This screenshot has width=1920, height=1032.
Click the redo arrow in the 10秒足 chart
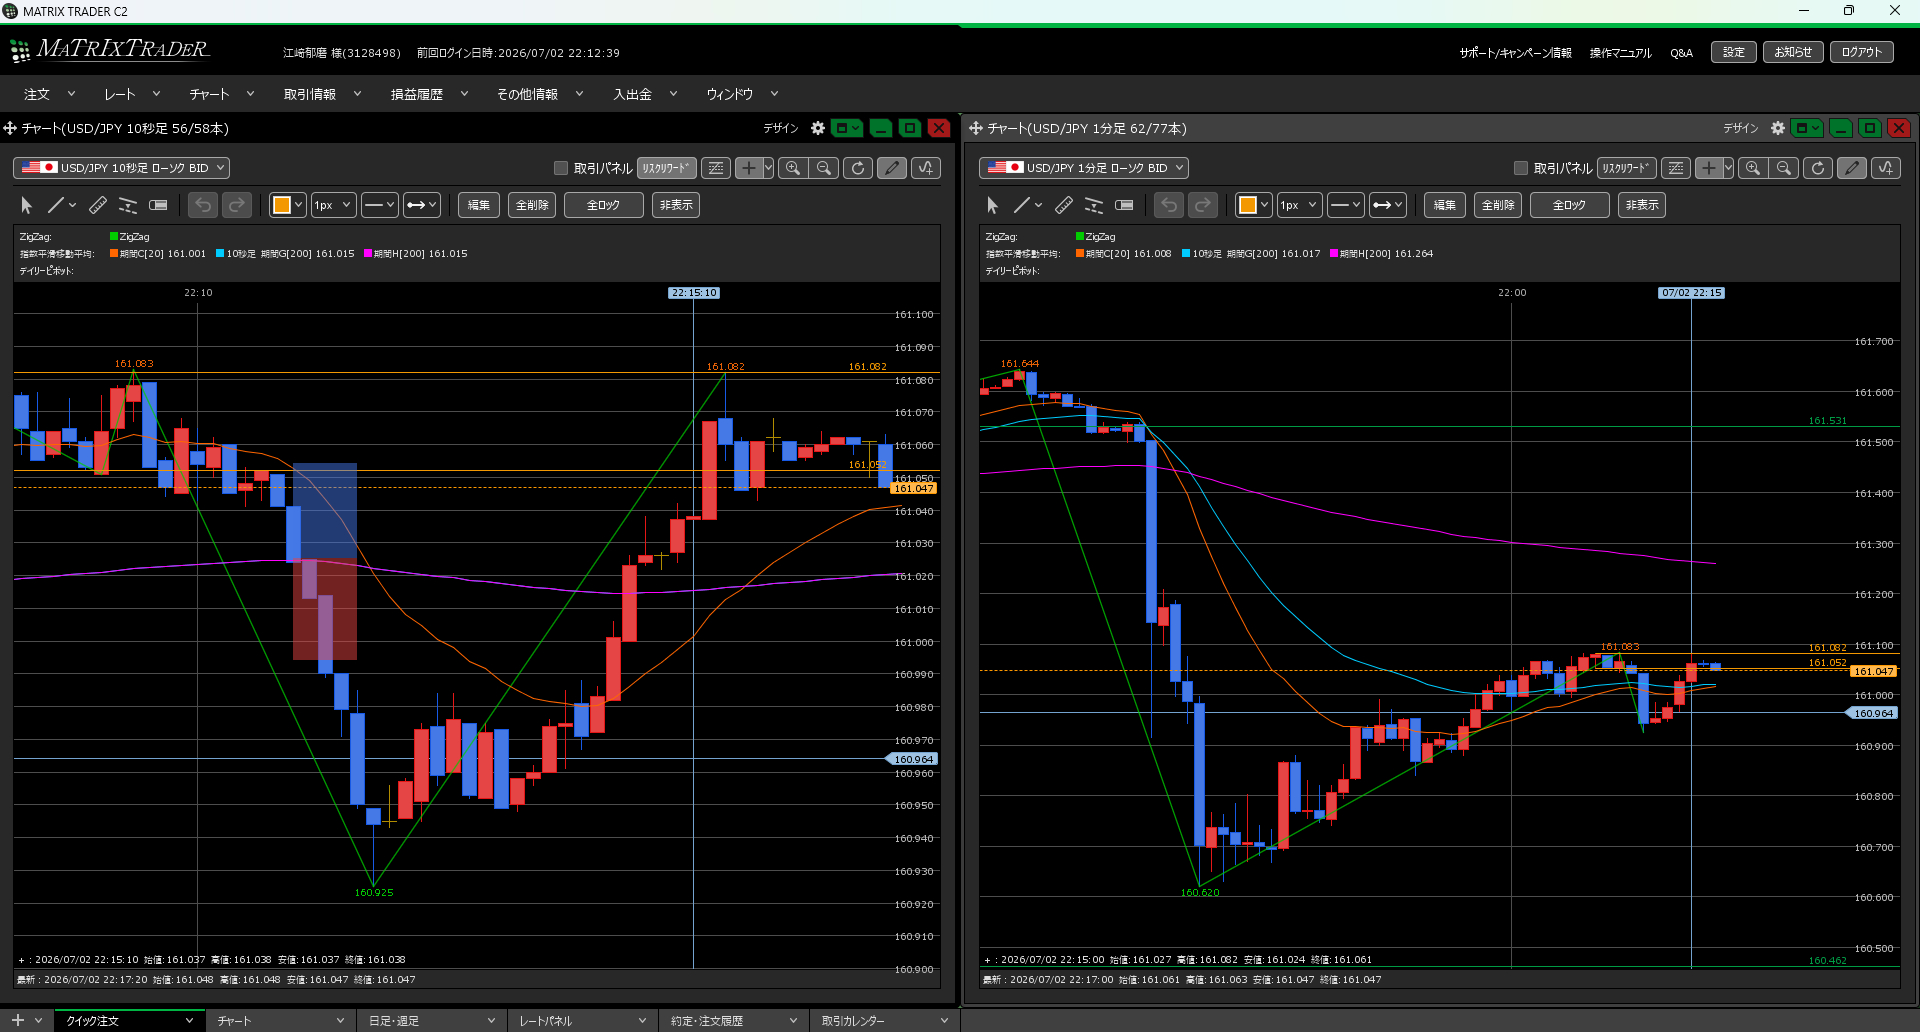pyautogui.click(x=237, y=205)
